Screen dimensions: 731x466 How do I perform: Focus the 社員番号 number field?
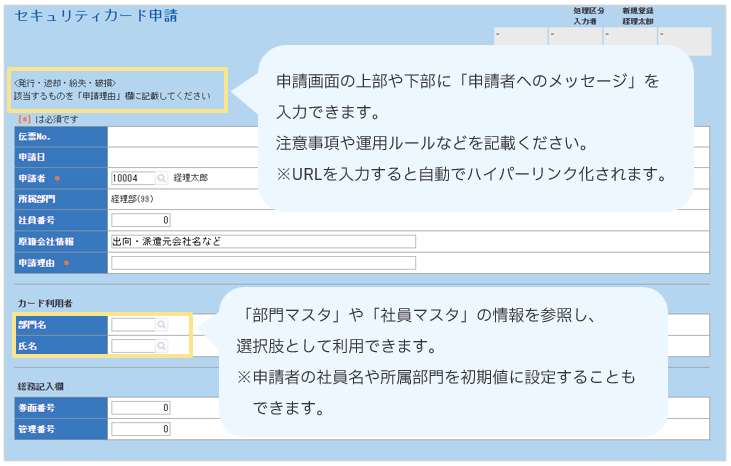pos(141,220)
